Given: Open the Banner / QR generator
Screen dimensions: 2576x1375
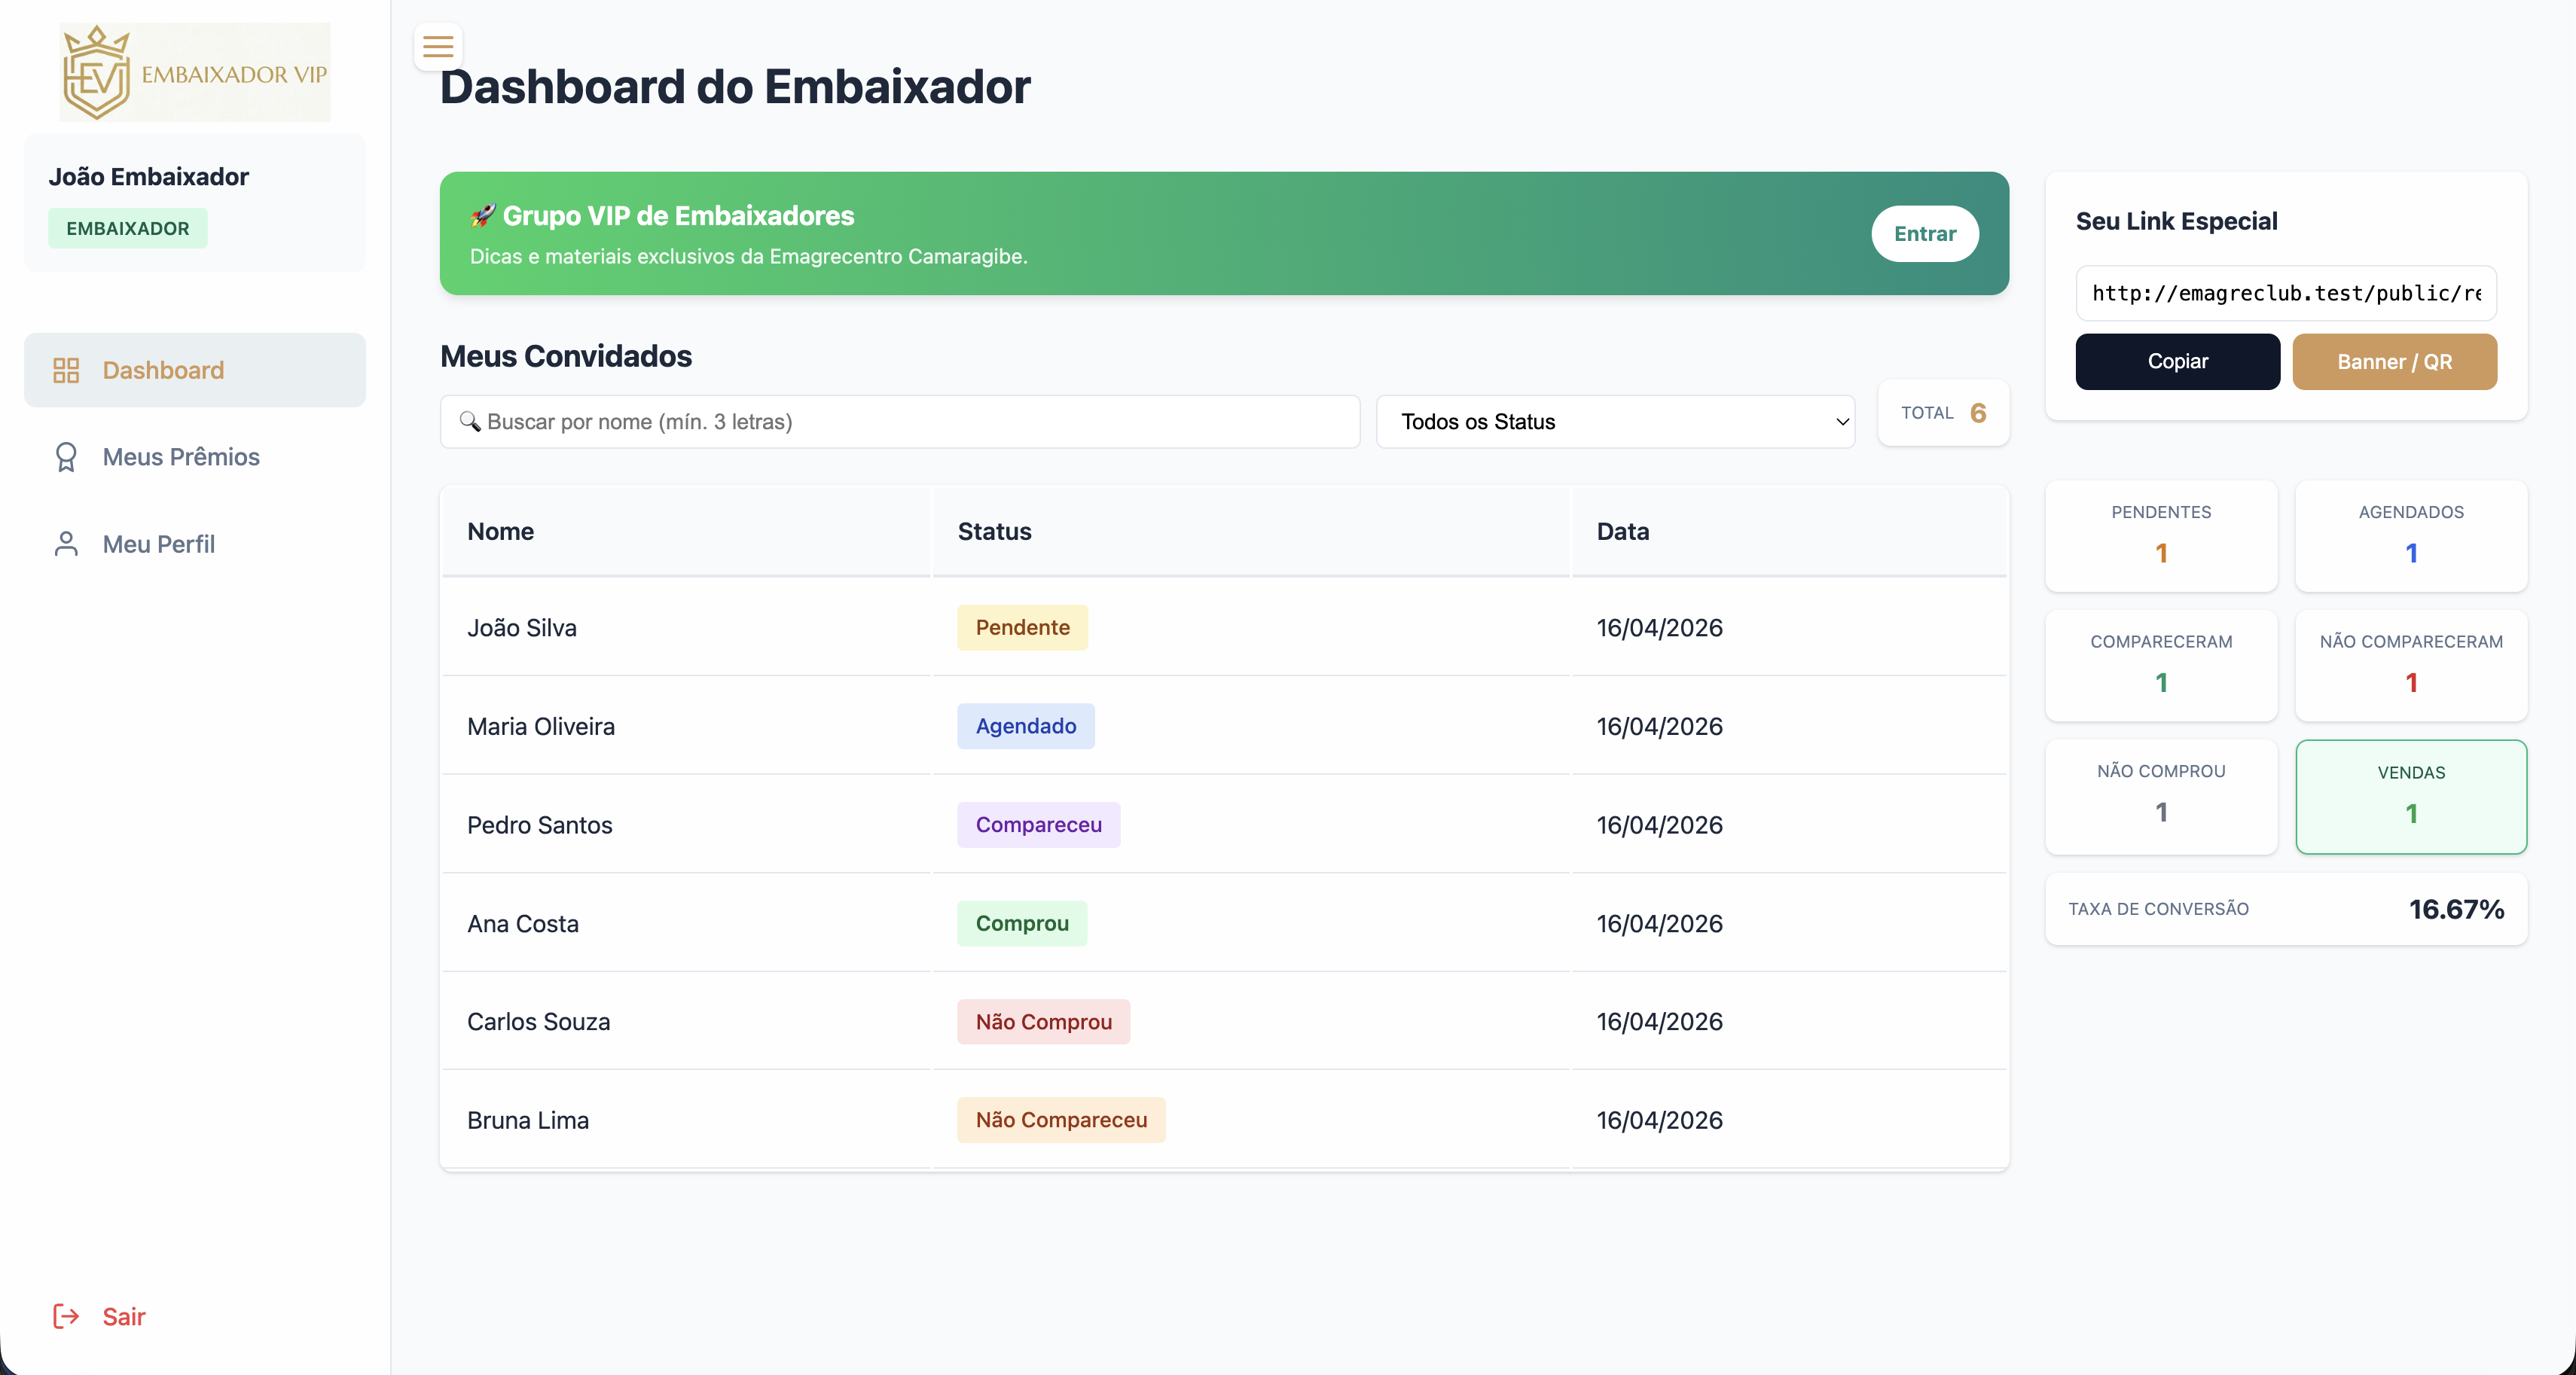Looking at the screenshot, I should coord(2394,361).
